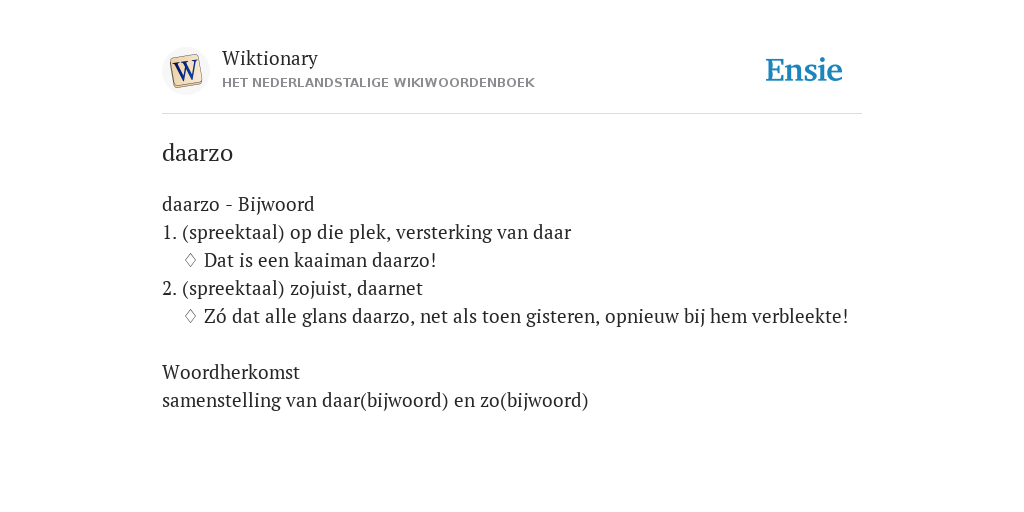The height and width of the screenshot is (512, 1024).
Task: Click the text 'samenstelling van daar(bijwoord)'
Action: pyautogui.click(x=305, y=400)
